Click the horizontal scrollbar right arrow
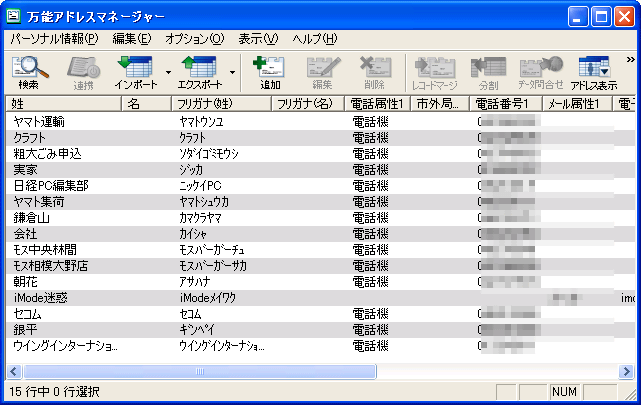The image size is (641, 405). pos(626,371)
